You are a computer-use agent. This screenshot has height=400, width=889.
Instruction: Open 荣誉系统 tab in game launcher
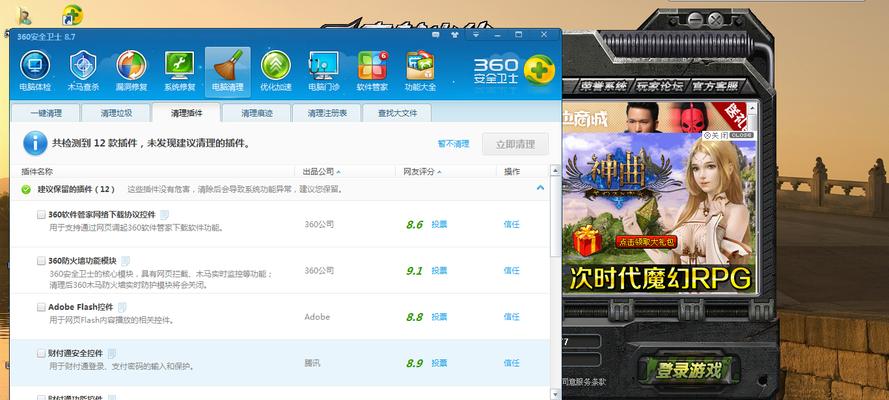pyautogui.click(x=603, y=86)
